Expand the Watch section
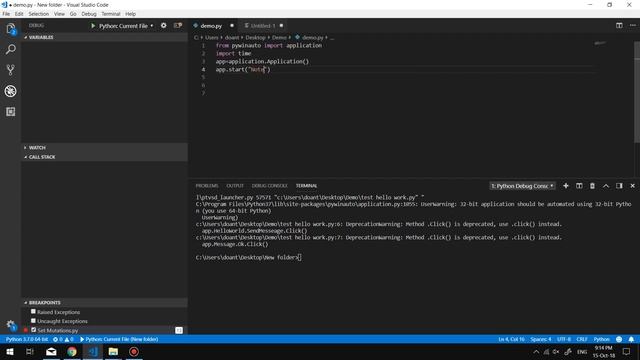The height and width of the screenshot is (360, 640). 104,147
